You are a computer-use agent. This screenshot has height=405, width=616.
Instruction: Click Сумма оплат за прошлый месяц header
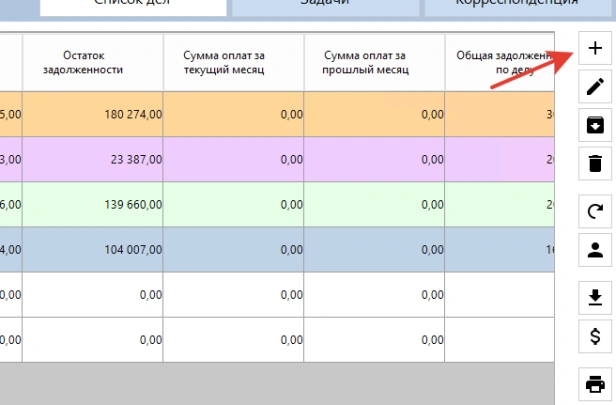(x=375, y=62)
